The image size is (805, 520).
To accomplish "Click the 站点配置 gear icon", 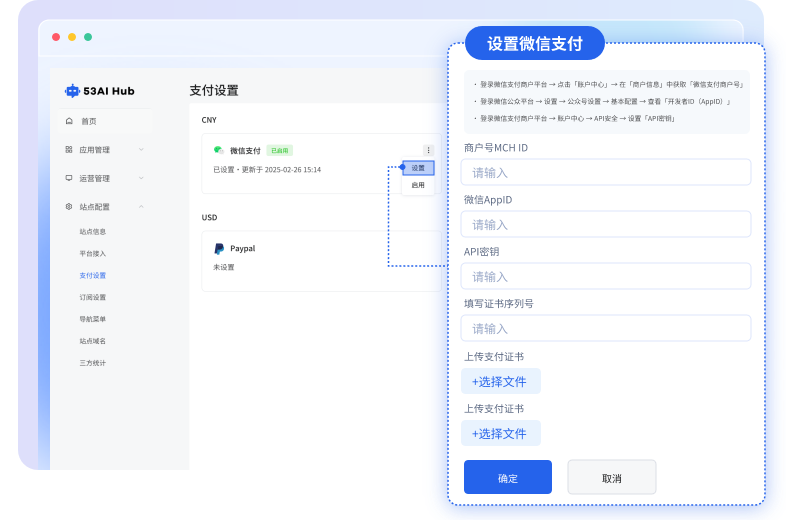I will point(69,206).
